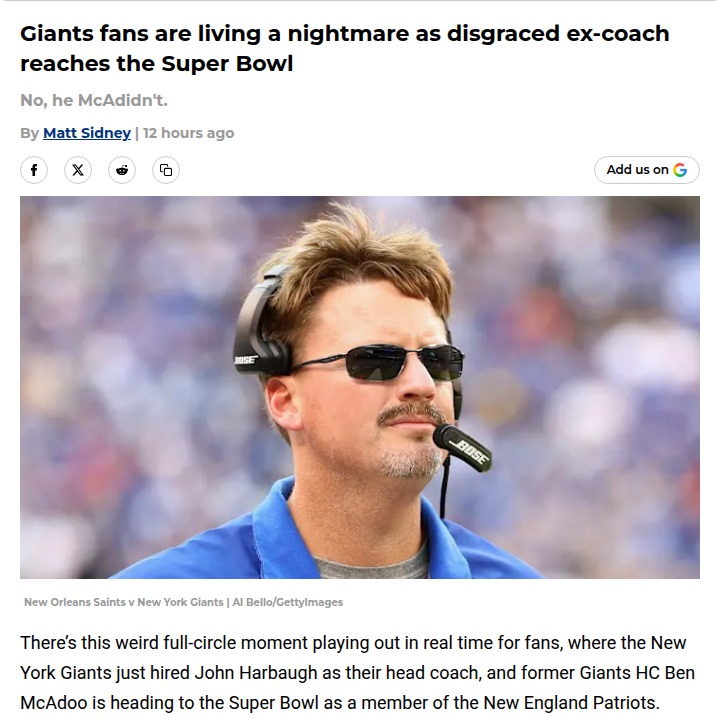
Task: Click the 'By' label before author name
Action: click(x=29, y=133)
